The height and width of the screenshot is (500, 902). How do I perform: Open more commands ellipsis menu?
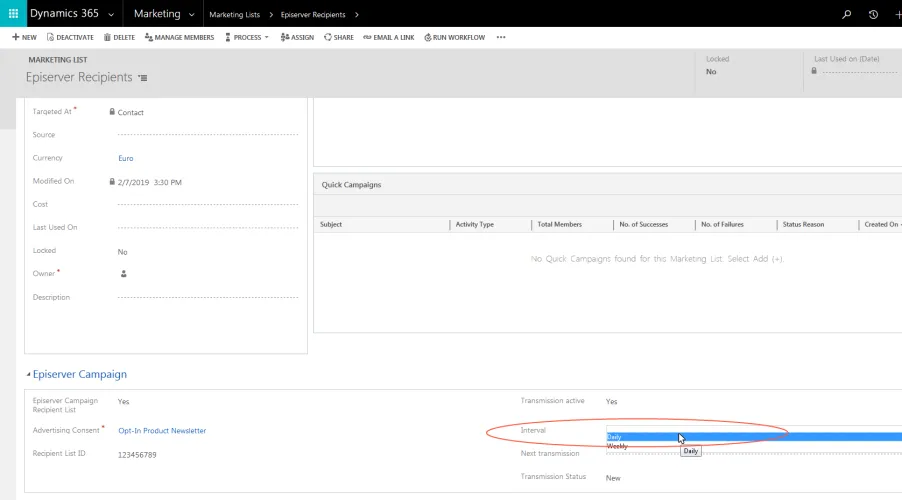tap(501, 37)
